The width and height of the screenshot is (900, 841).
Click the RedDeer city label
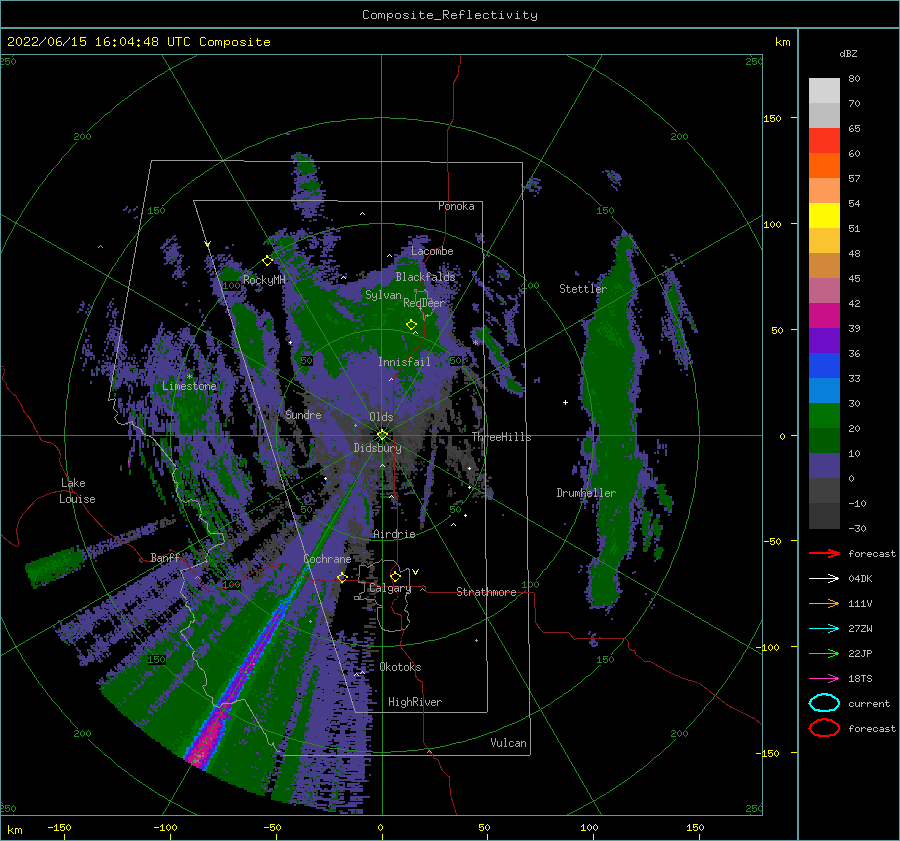(x=424, y=303)
